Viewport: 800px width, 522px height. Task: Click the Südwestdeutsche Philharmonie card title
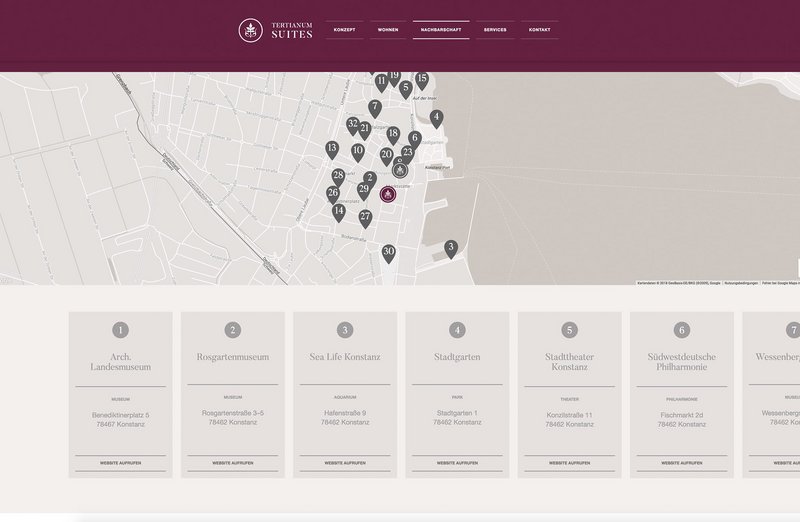pyautogui.click(x=682, y=362)
